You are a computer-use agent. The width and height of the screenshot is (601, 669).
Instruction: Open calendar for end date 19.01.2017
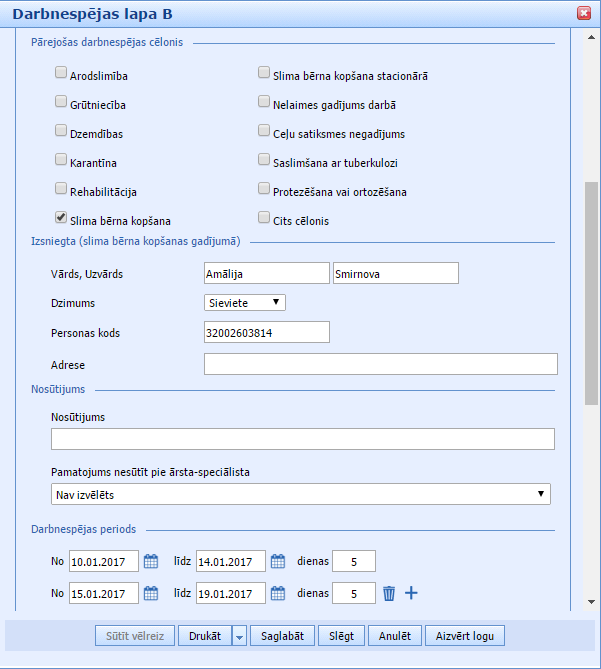coord(279,593)
